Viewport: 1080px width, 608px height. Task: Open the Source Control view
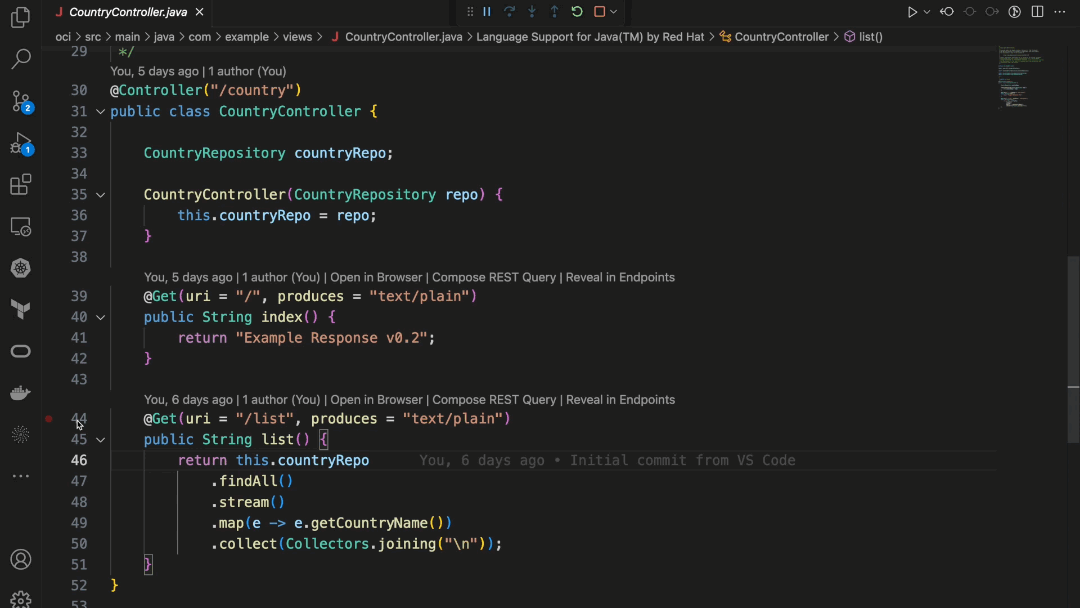point(21,100)
